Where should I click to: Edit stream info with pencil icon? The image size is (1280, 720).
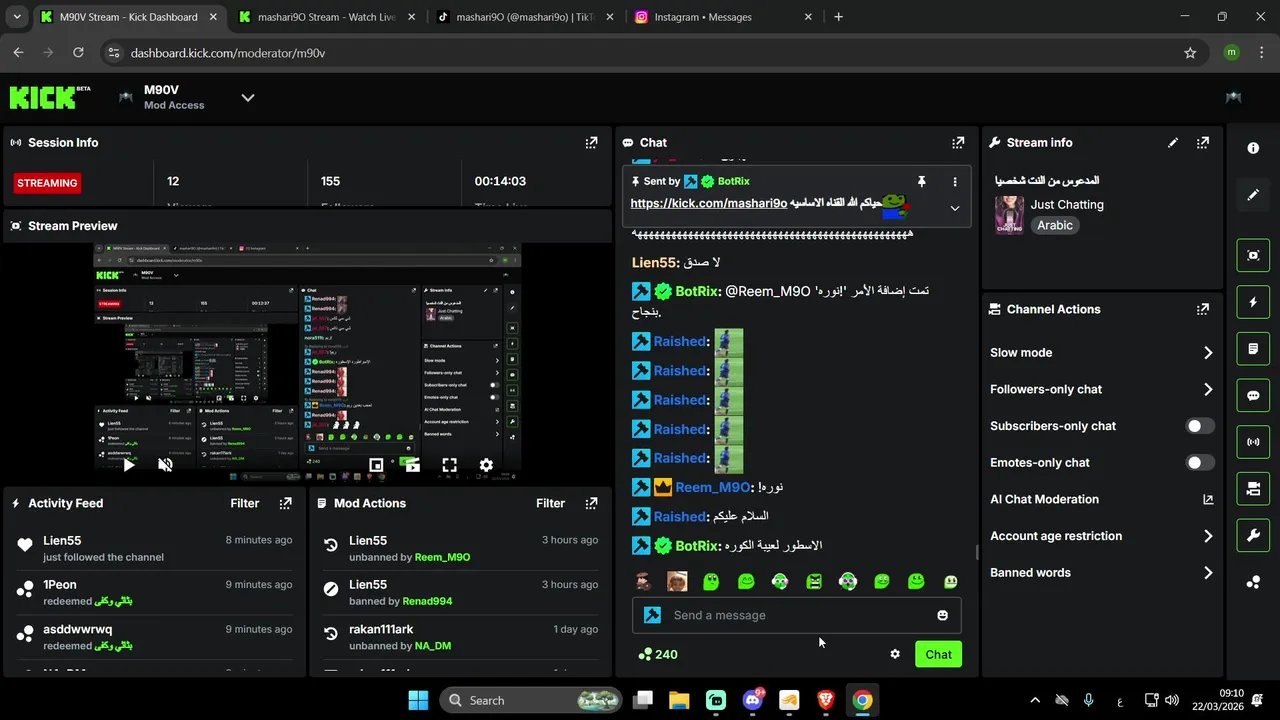(x=1173, y=143)
